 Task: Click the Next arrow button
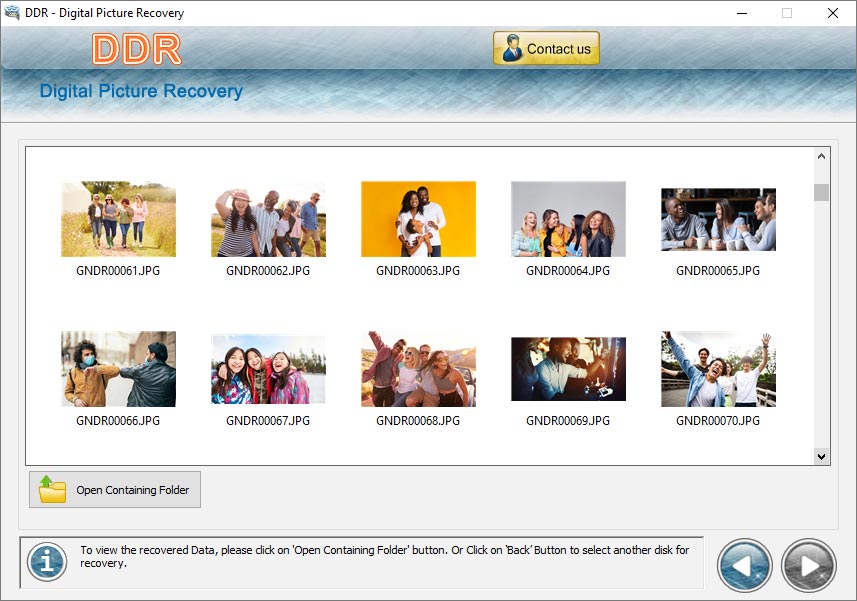click(x=808, y=566)
